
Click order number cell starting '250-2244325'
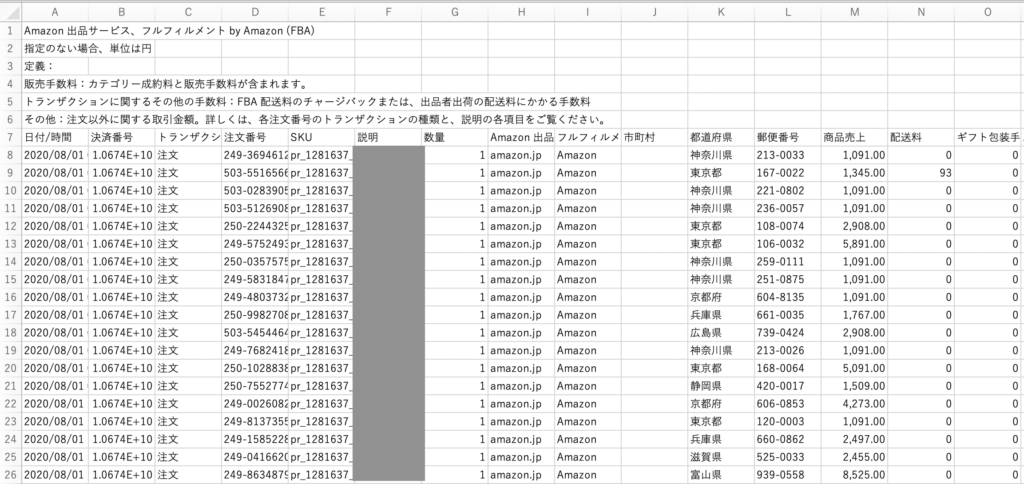click(x=255, y=226)
